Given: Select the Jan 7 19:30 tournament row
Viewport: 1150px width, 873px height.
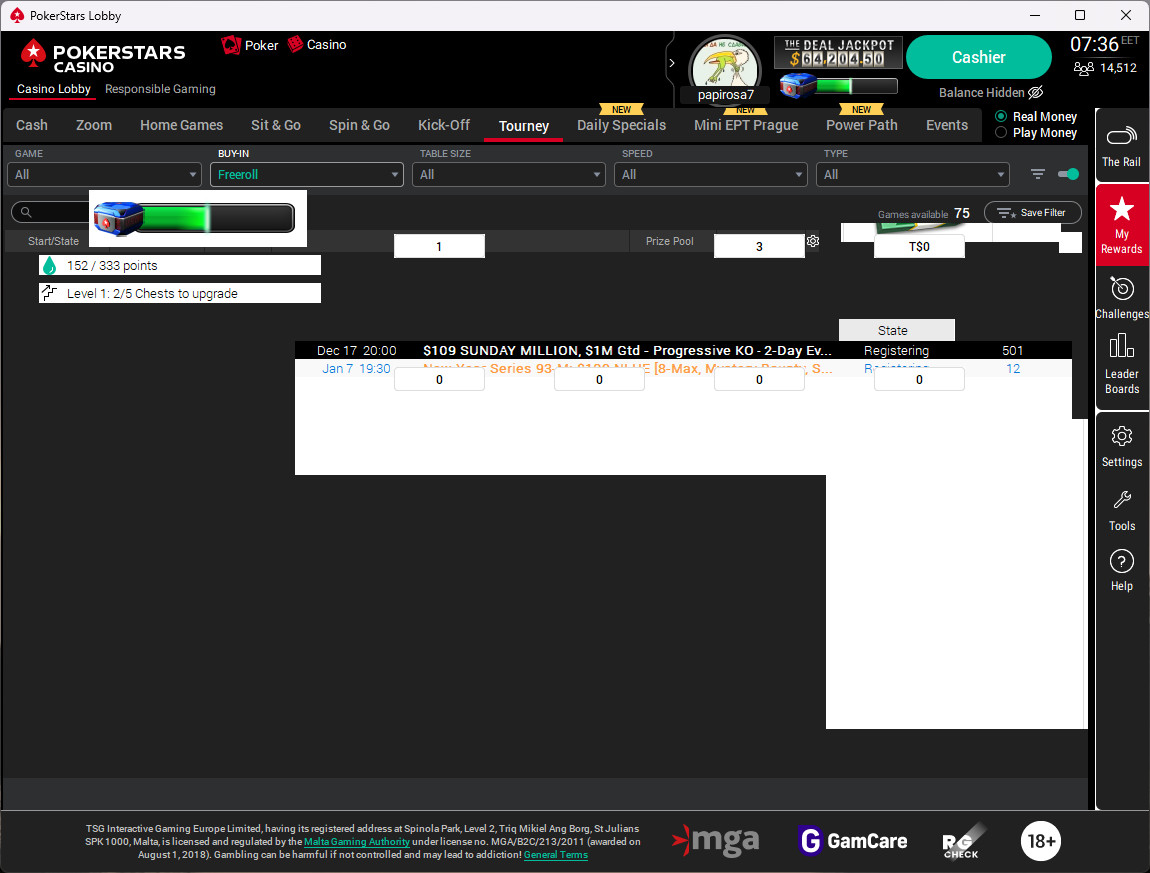Looking at the screenshot, I should tap(683, 368).
